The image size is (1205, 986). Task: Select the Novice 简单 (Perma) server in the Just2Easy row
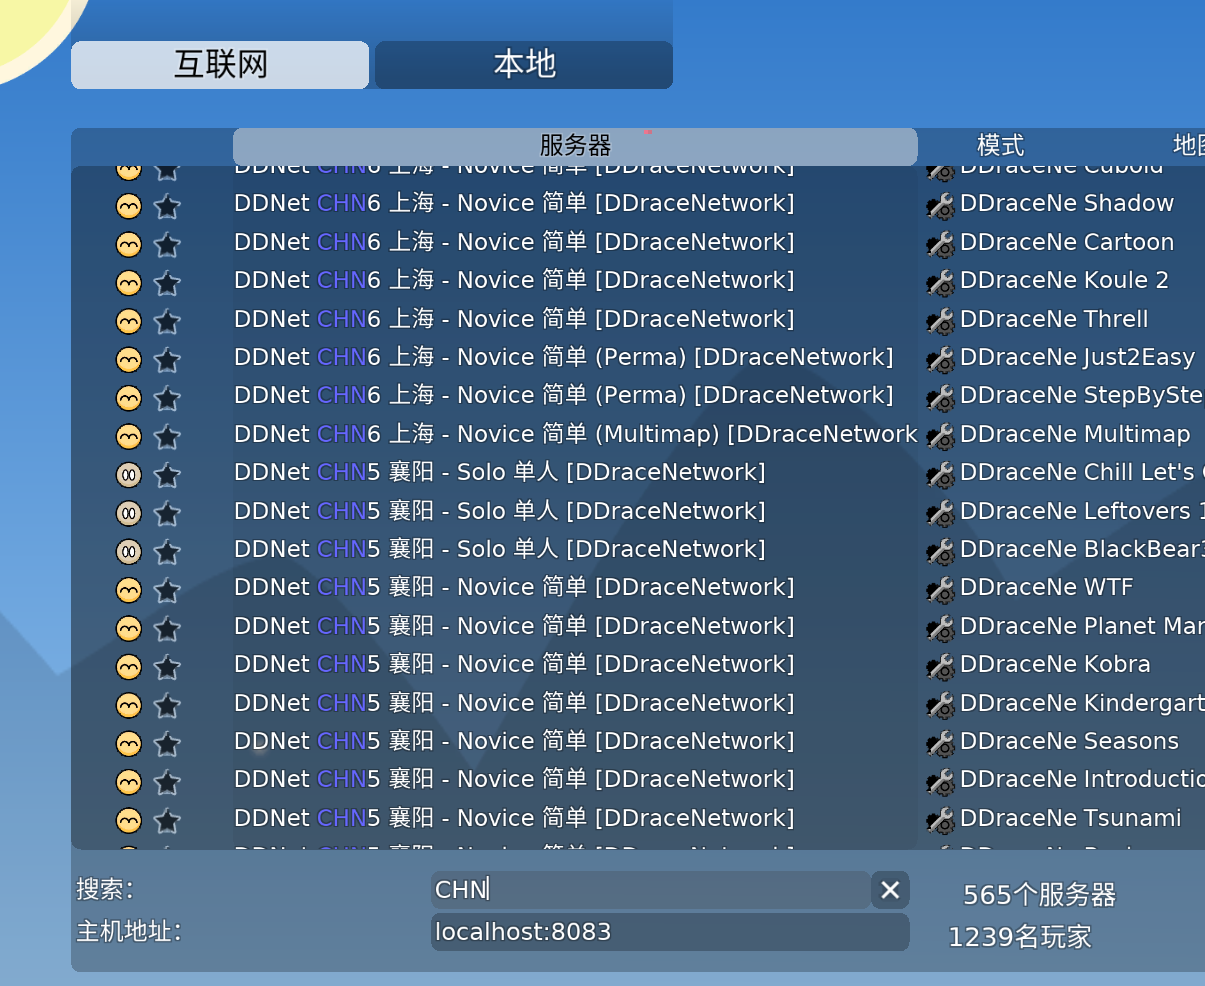(x=564, y=357)
